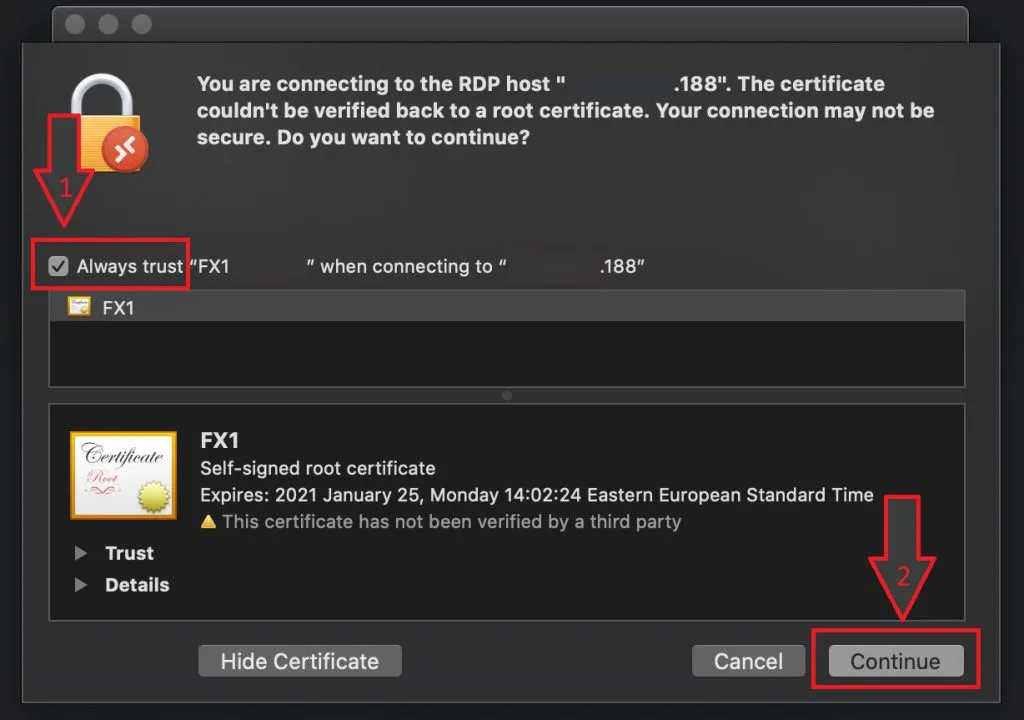This screenshot has width=1024, height=720.
Task: Click Hide Certificate button
Action: click(x=300, y=661)
